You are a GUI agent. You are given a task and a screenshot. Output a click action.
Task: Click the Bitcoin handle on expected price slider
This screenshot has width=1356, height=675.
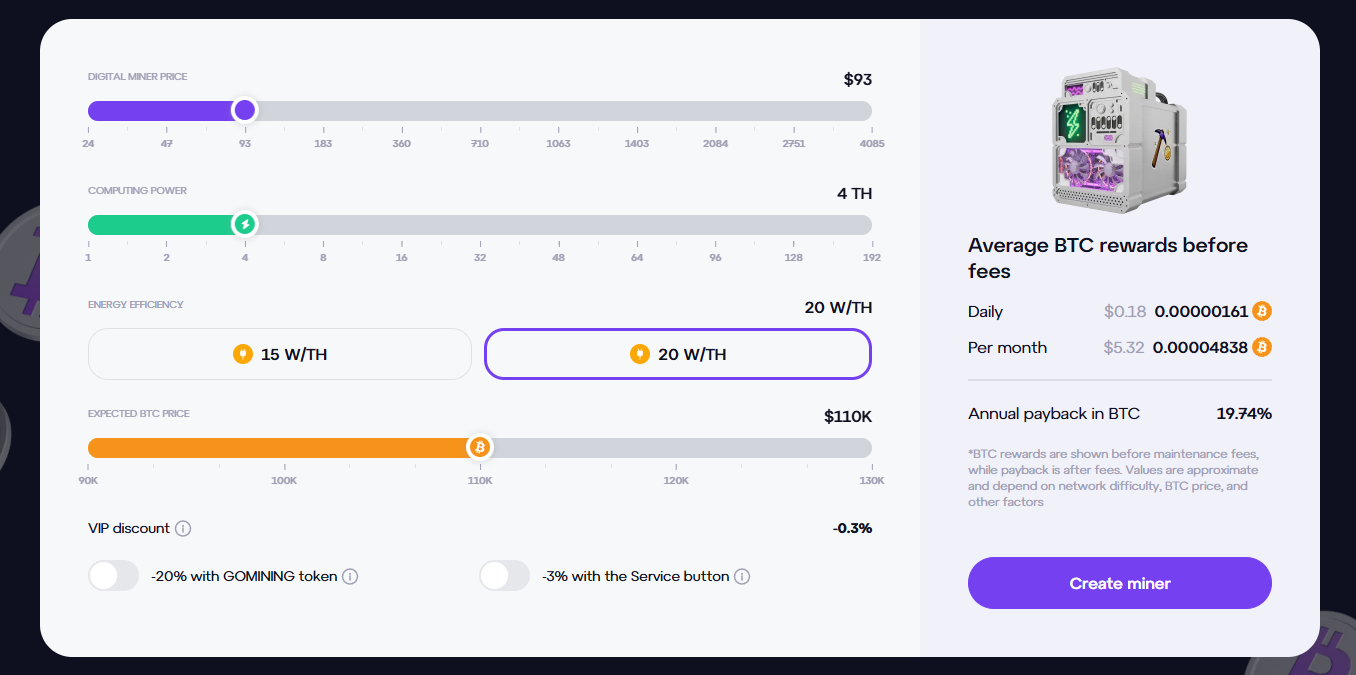pyautogui.click(x=480, y=447)
